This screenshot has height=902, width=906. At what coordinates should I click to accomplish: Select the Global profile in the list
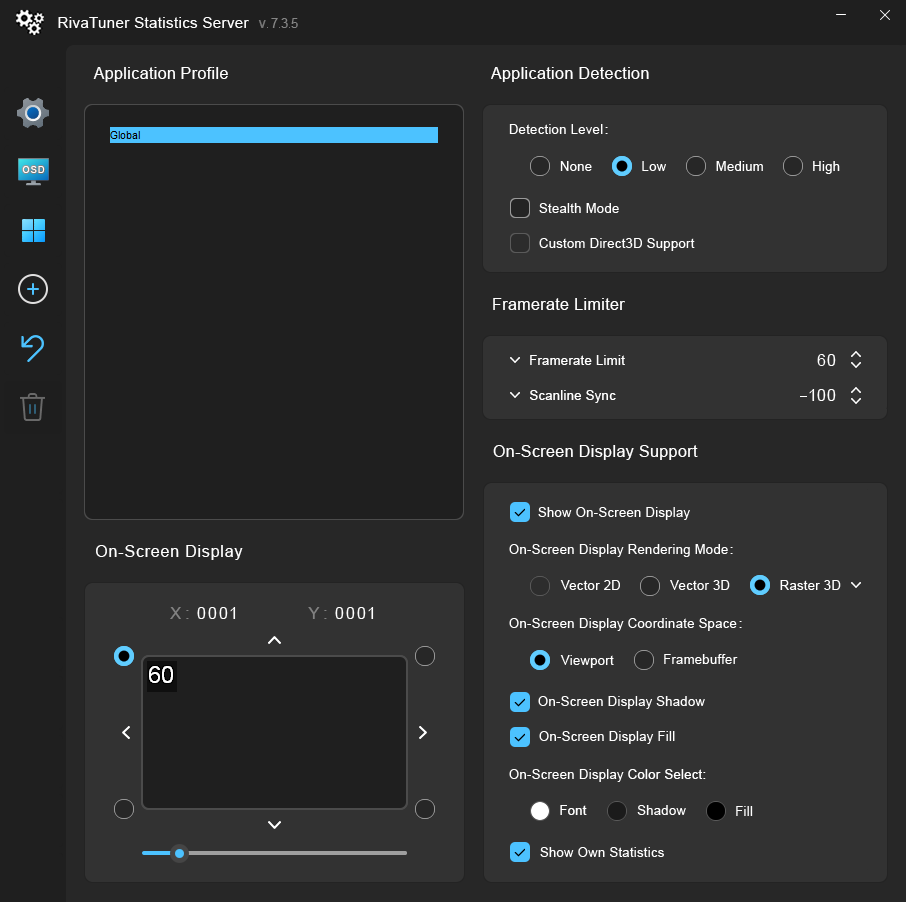[x=273, y=134]
